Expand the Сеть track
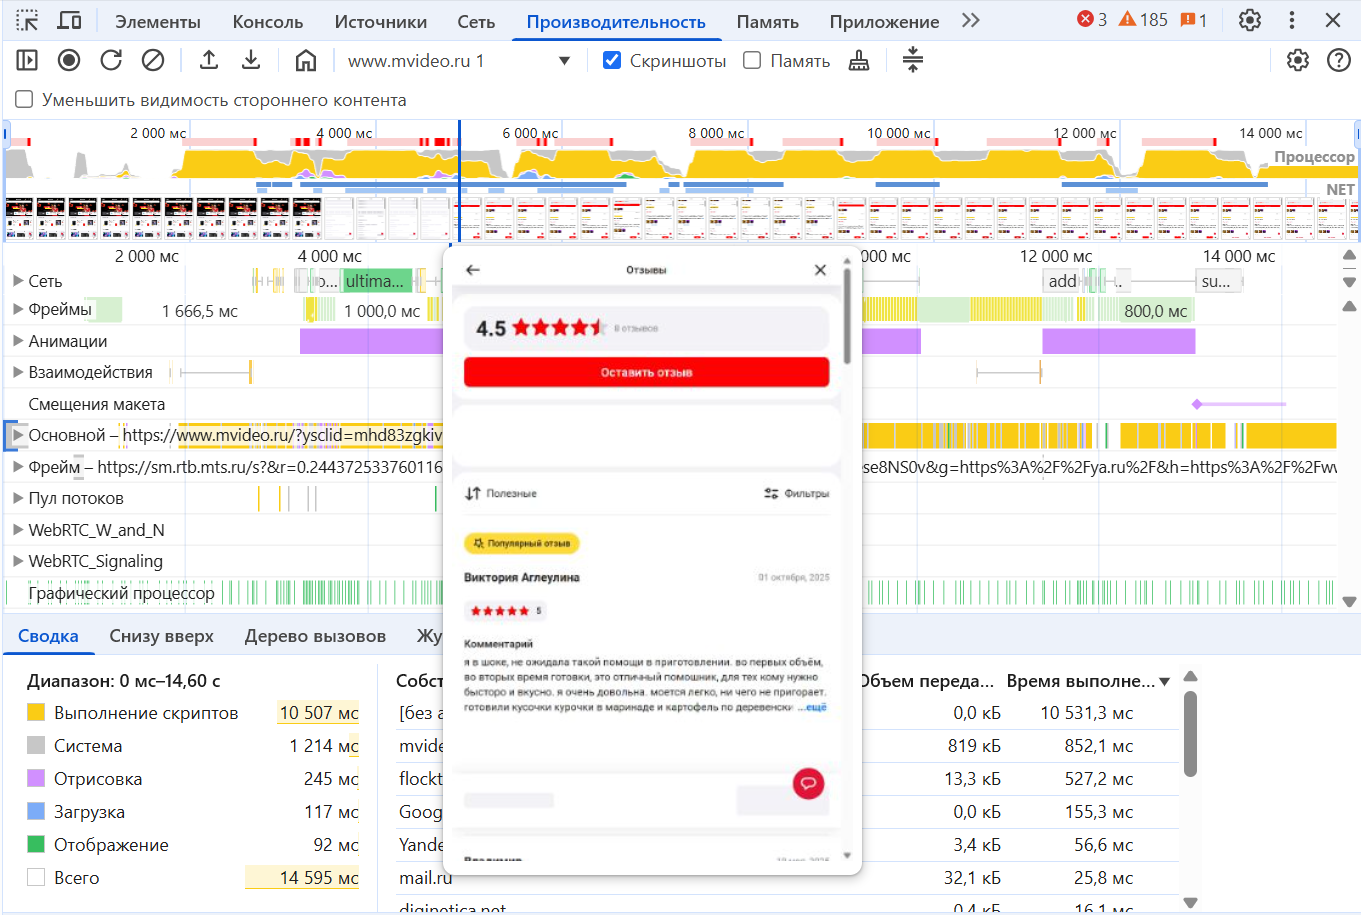This screenshot has width=1361, height=915. pos(18,281)
